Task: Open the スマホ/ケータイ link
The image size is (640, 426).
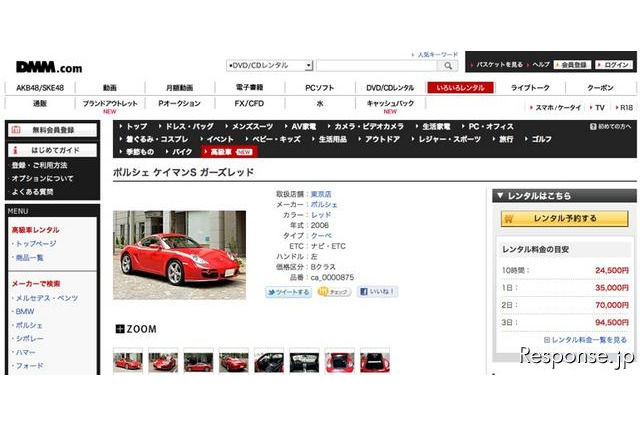Action: (558, 108)
